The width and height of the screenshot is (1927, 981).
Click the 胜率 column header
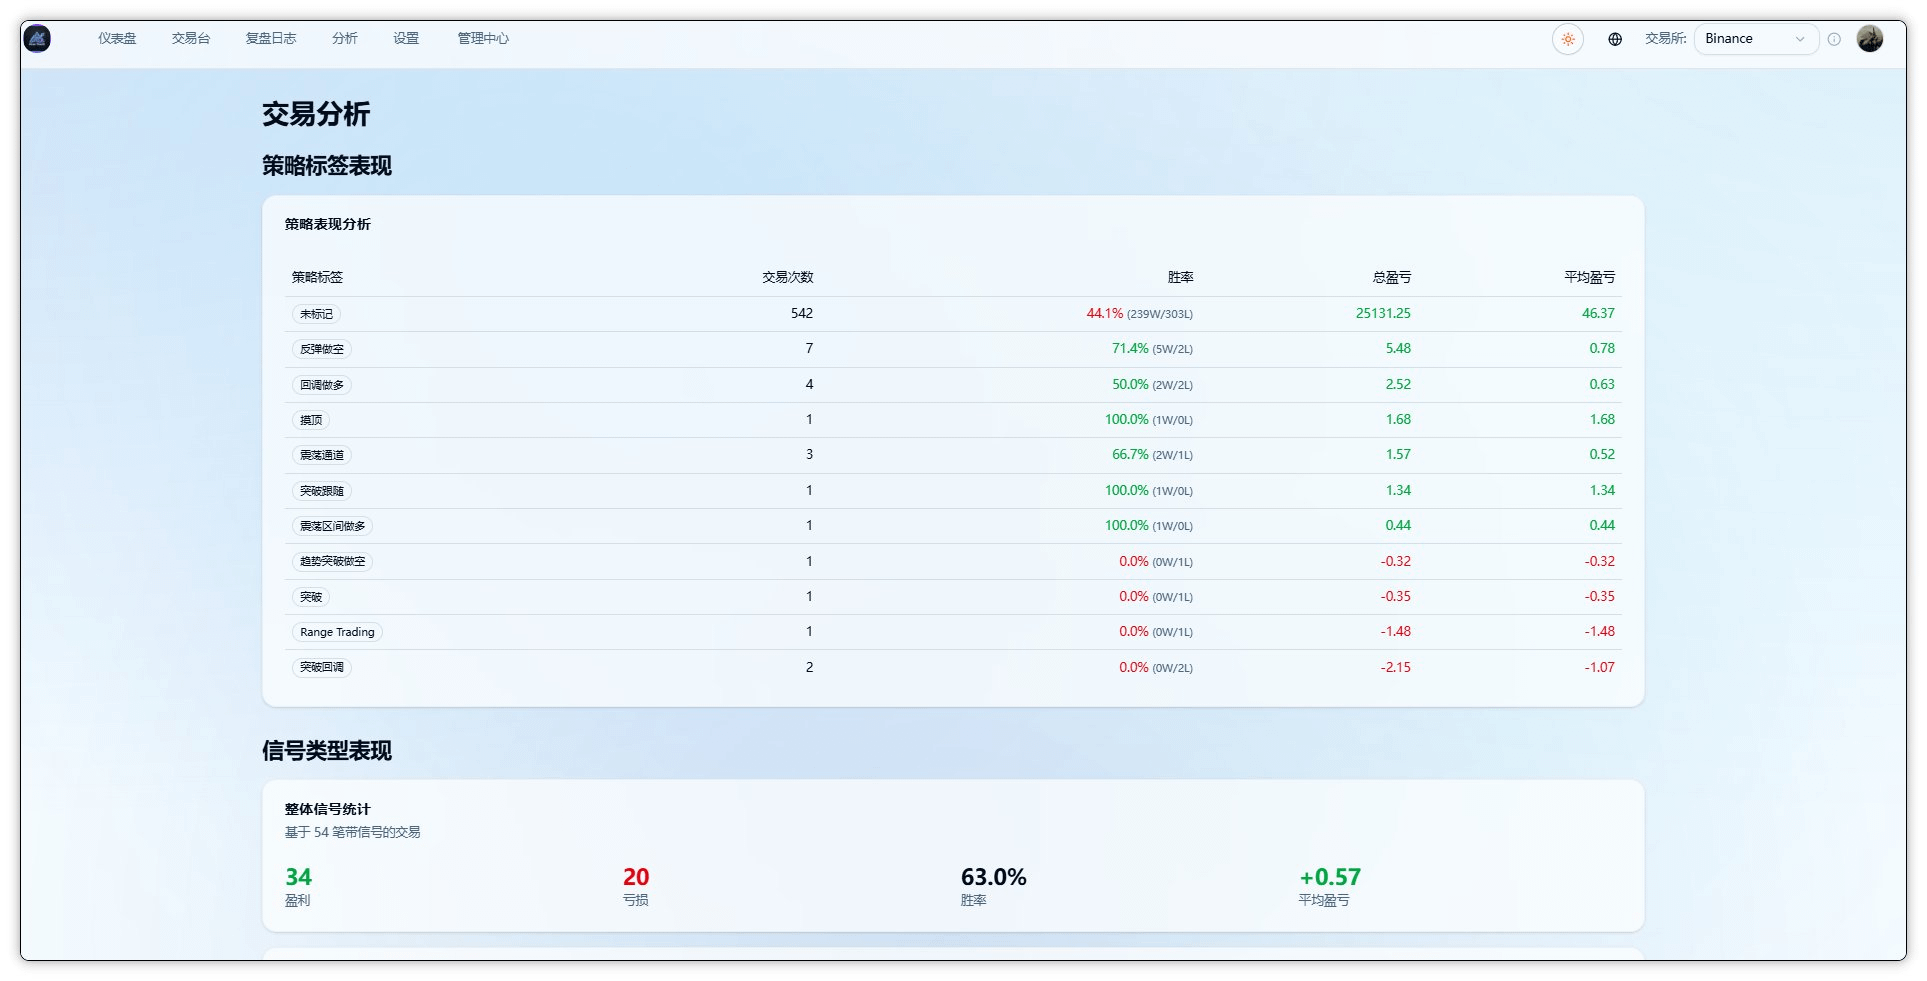tap(1180, 277)
